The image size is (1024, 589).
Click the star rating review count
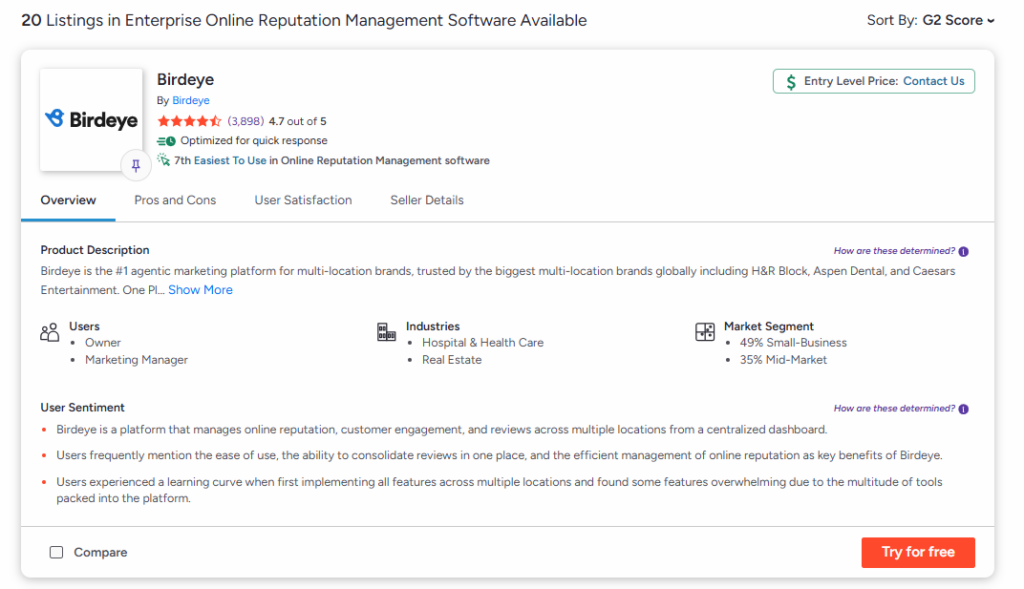pos(246,121)
